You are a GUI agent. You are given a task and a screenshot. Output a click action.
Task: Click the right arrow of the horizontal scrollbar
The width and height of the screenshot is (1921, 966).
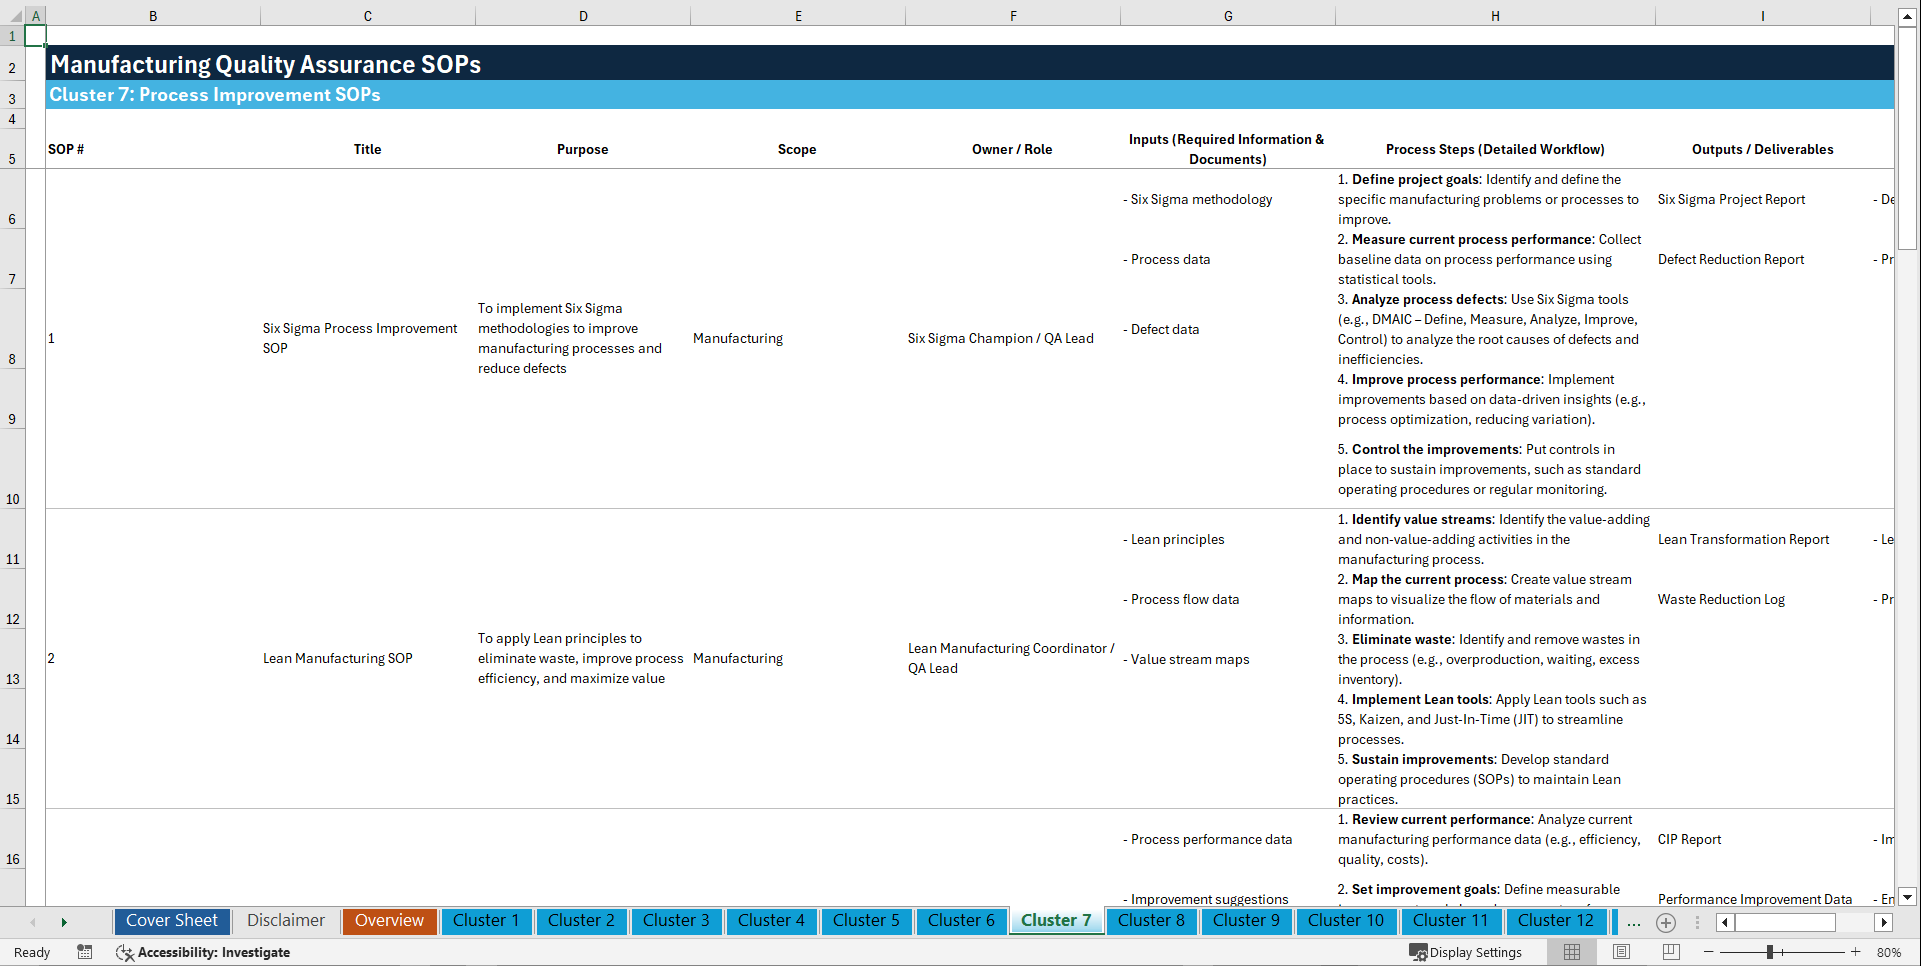pyautogui.click(x=1884, y=923)
